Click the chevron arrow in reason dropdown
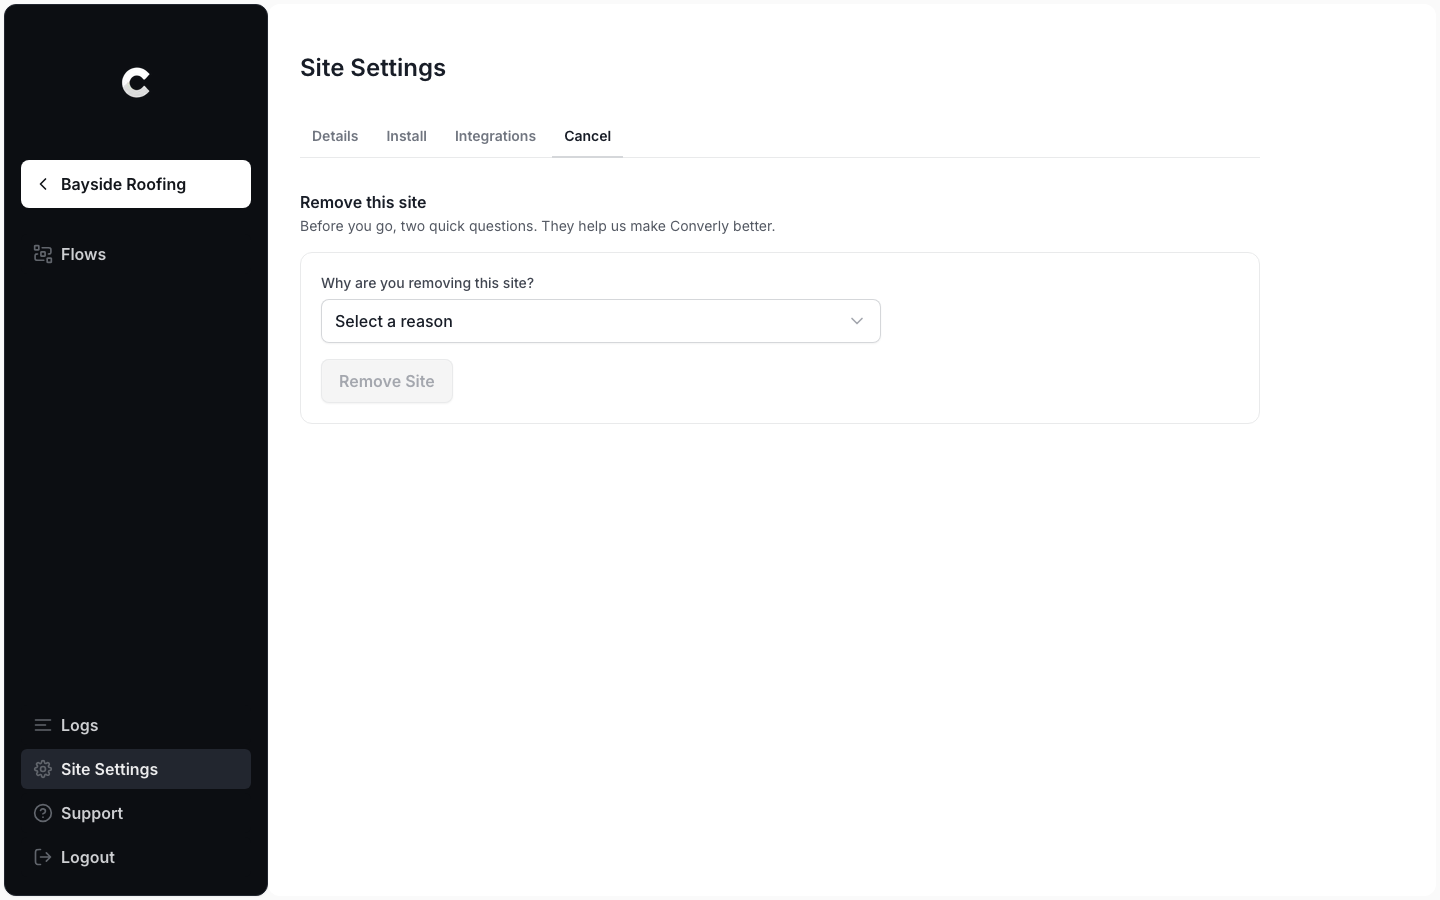Screen dimensions: 1440x900 click(857, 321)
